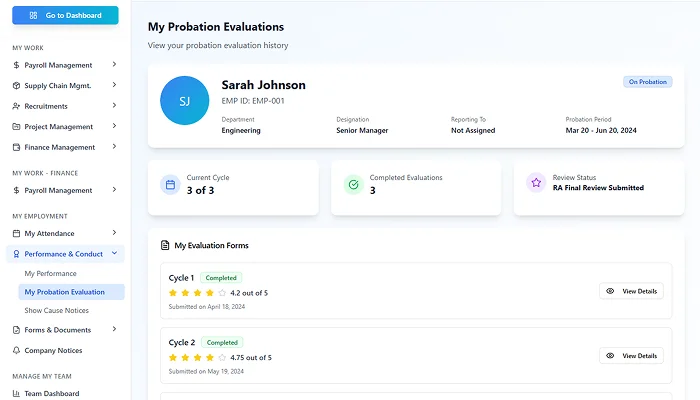Click the SJ profile avatar

pyautogui.click(x=184, y=101)
